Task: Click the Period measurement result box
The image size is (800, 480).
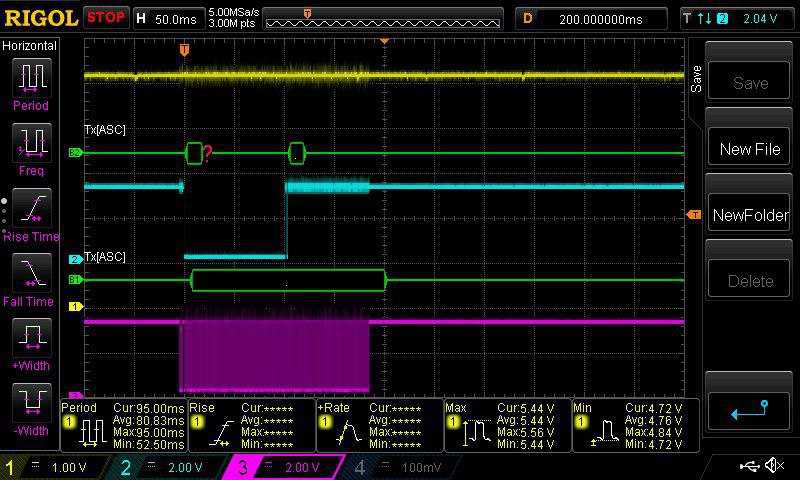Action: pos(123,425)
